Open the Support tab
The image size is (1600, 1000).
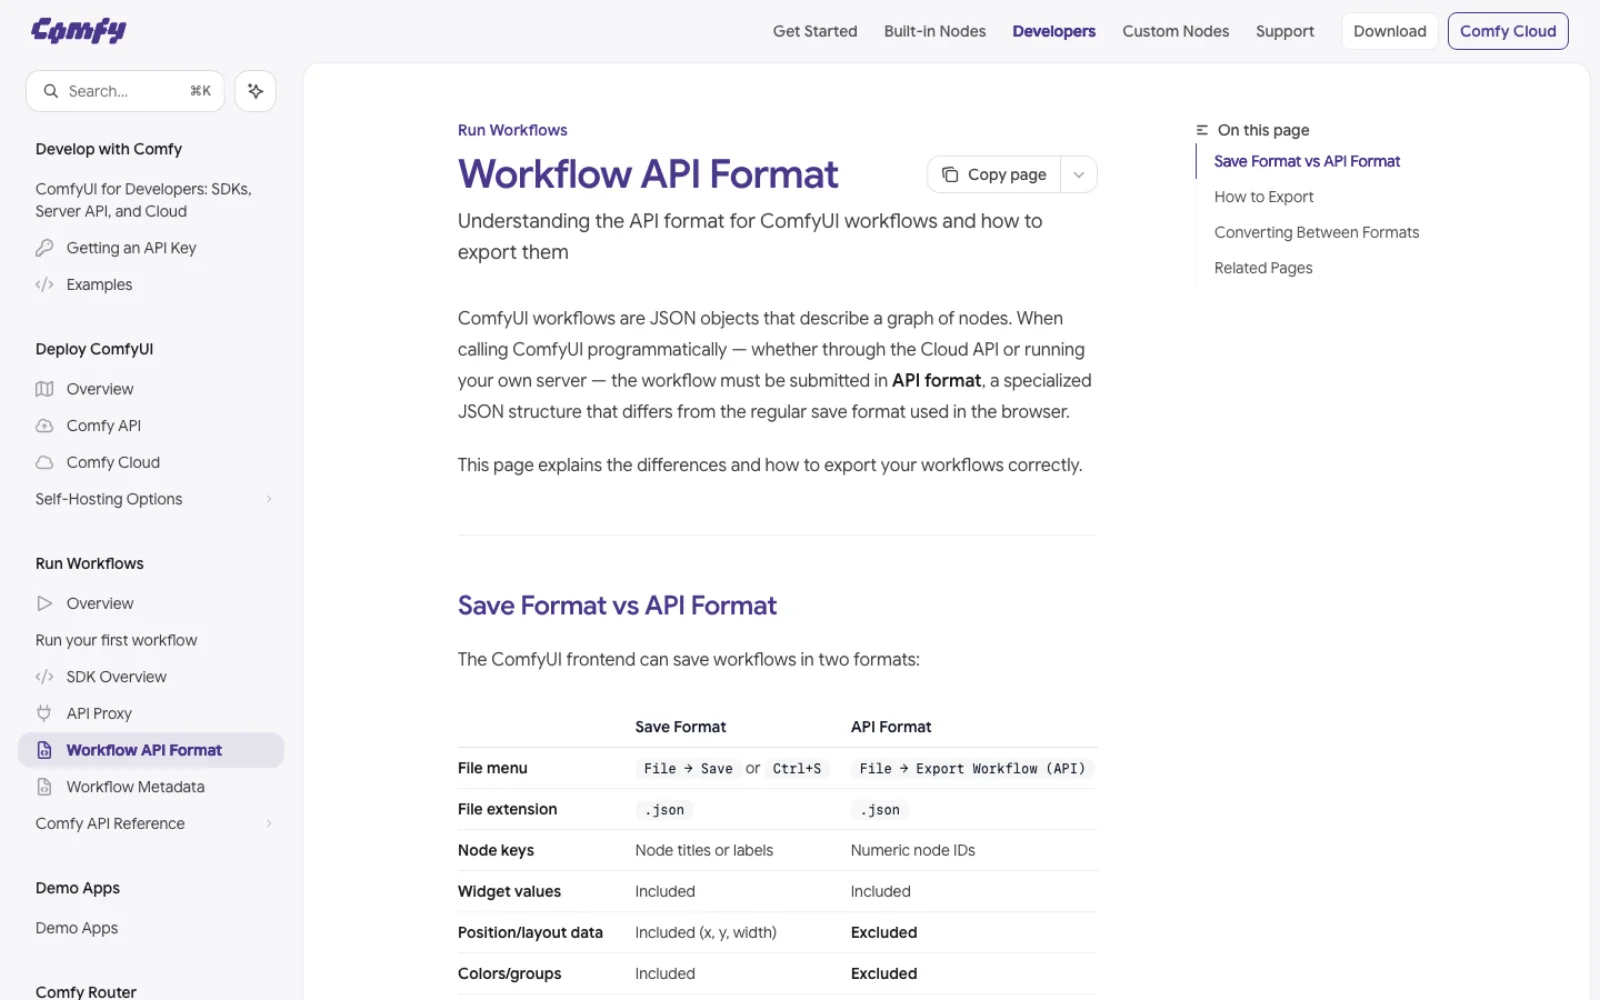[x=1285, y=31]
